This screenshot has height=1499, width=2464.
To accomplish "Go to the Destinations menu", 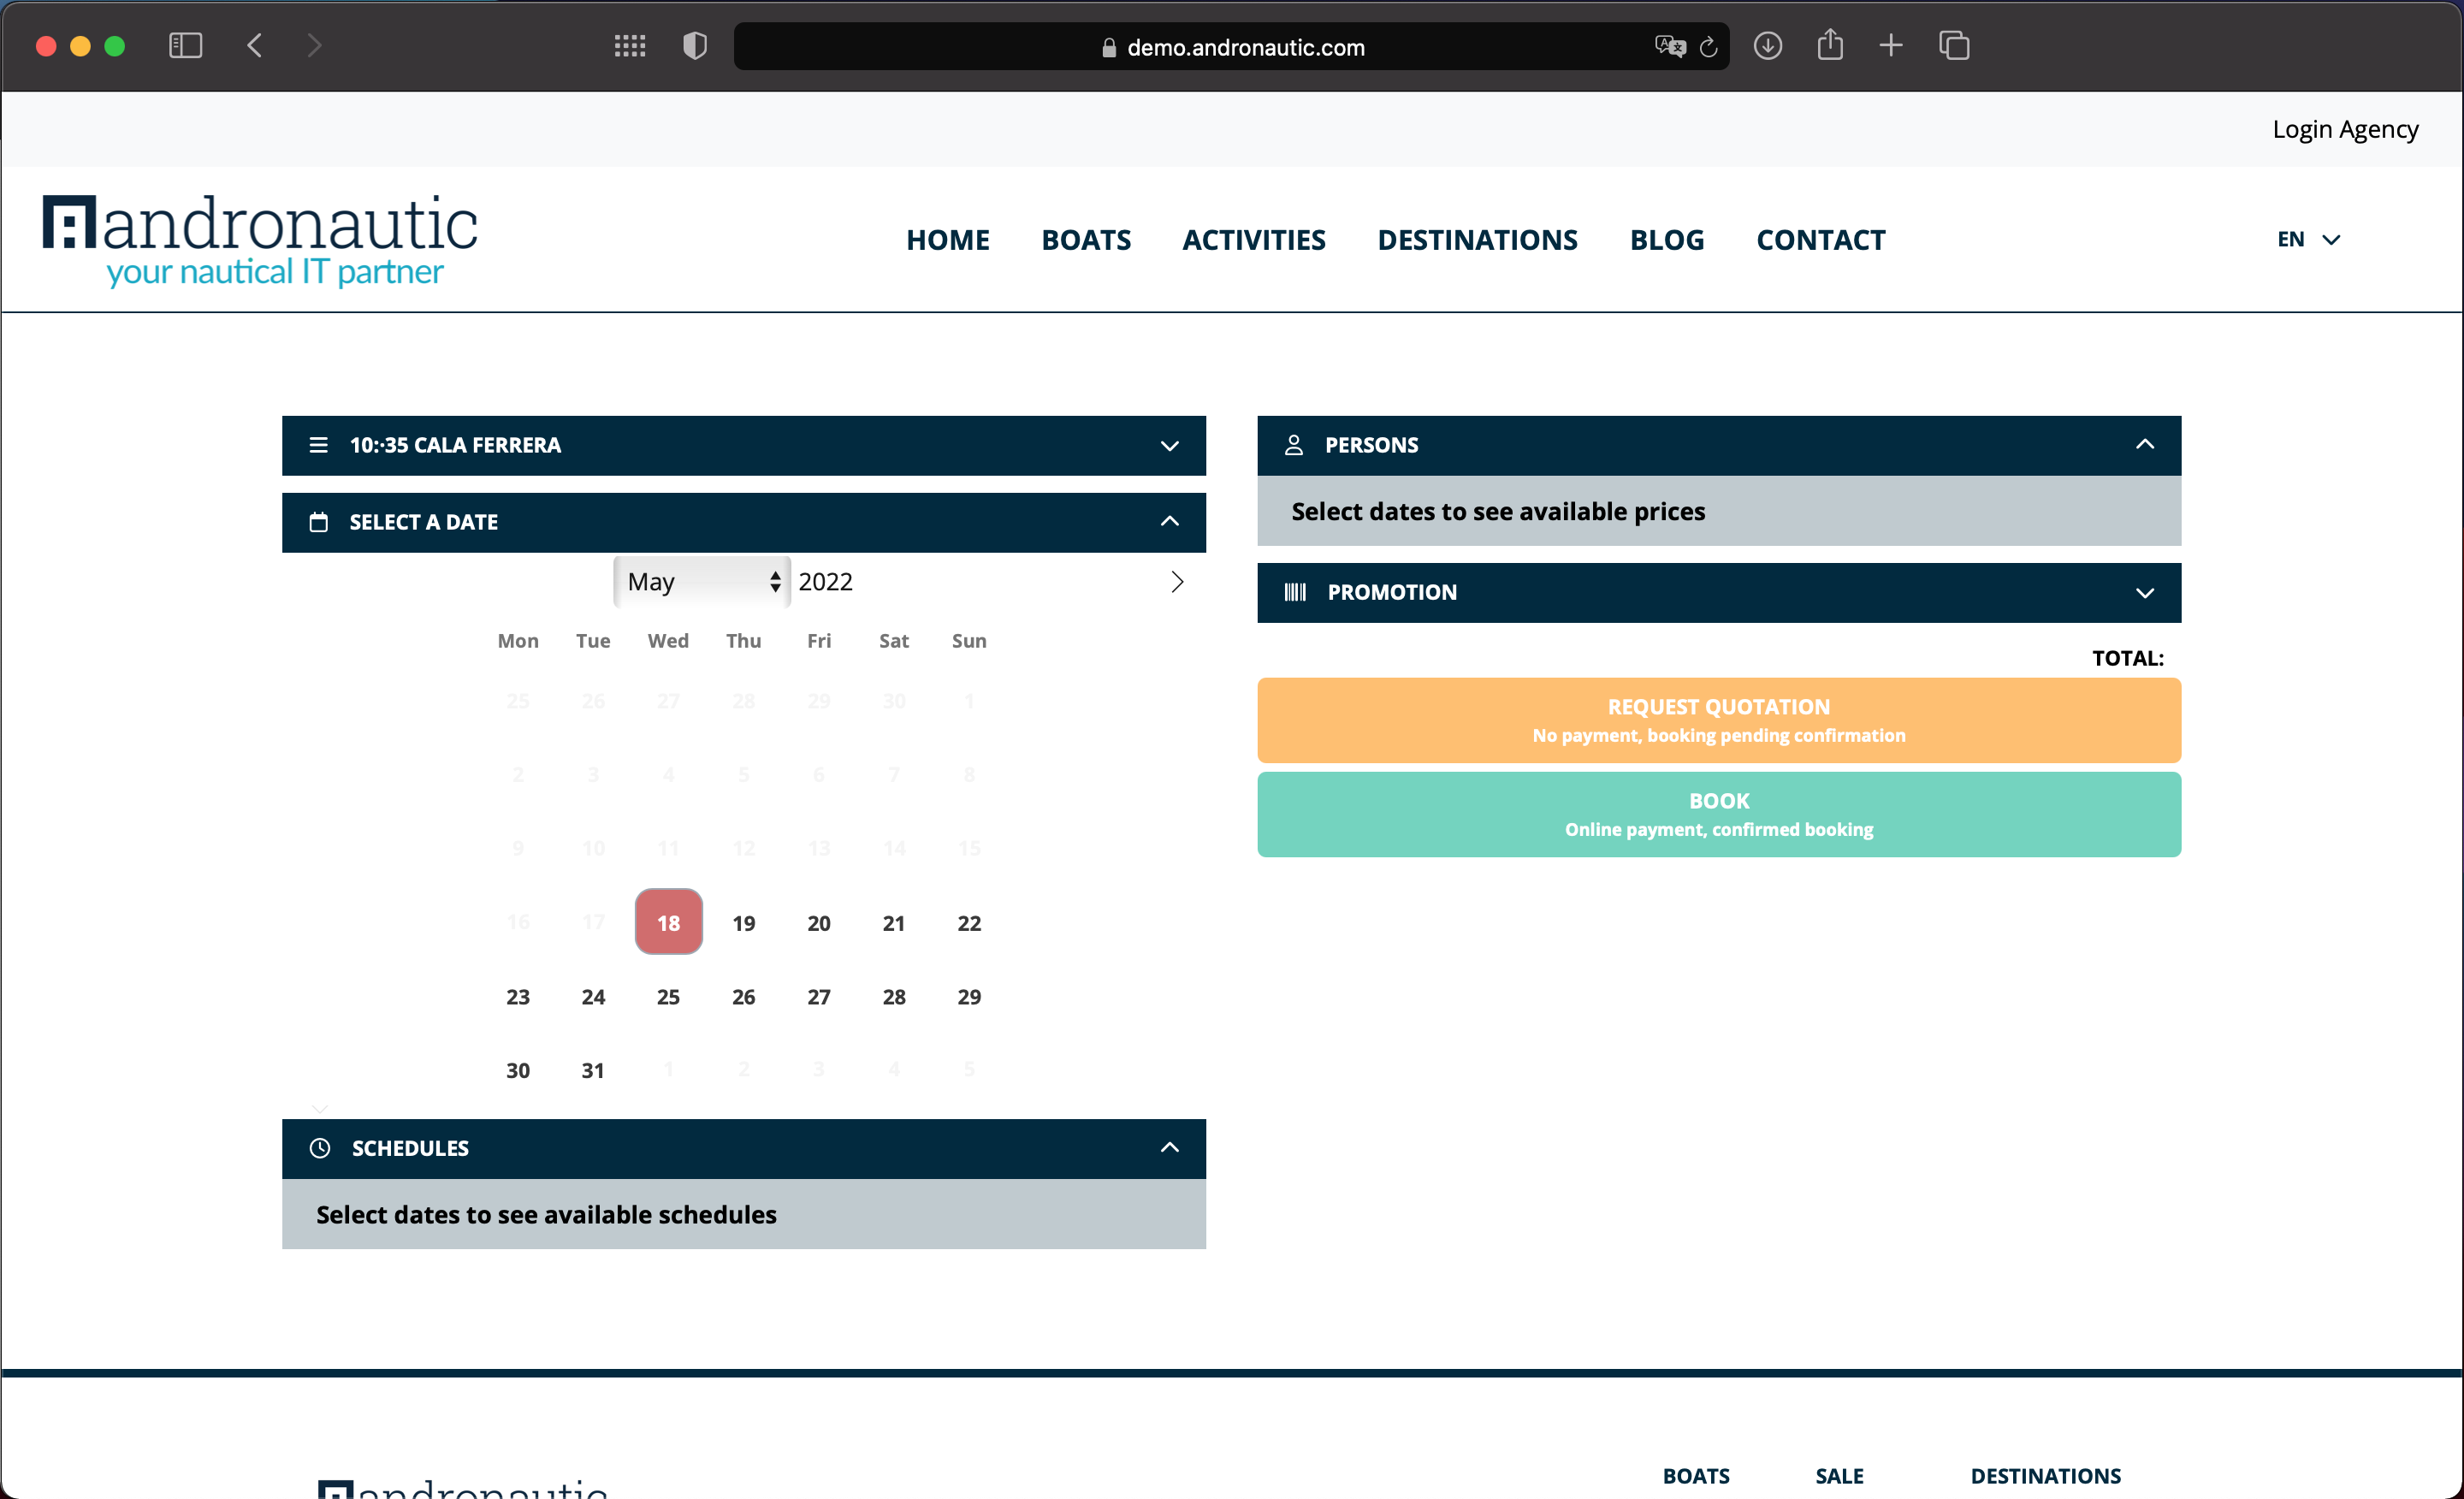I will [x=1477, y=240].
